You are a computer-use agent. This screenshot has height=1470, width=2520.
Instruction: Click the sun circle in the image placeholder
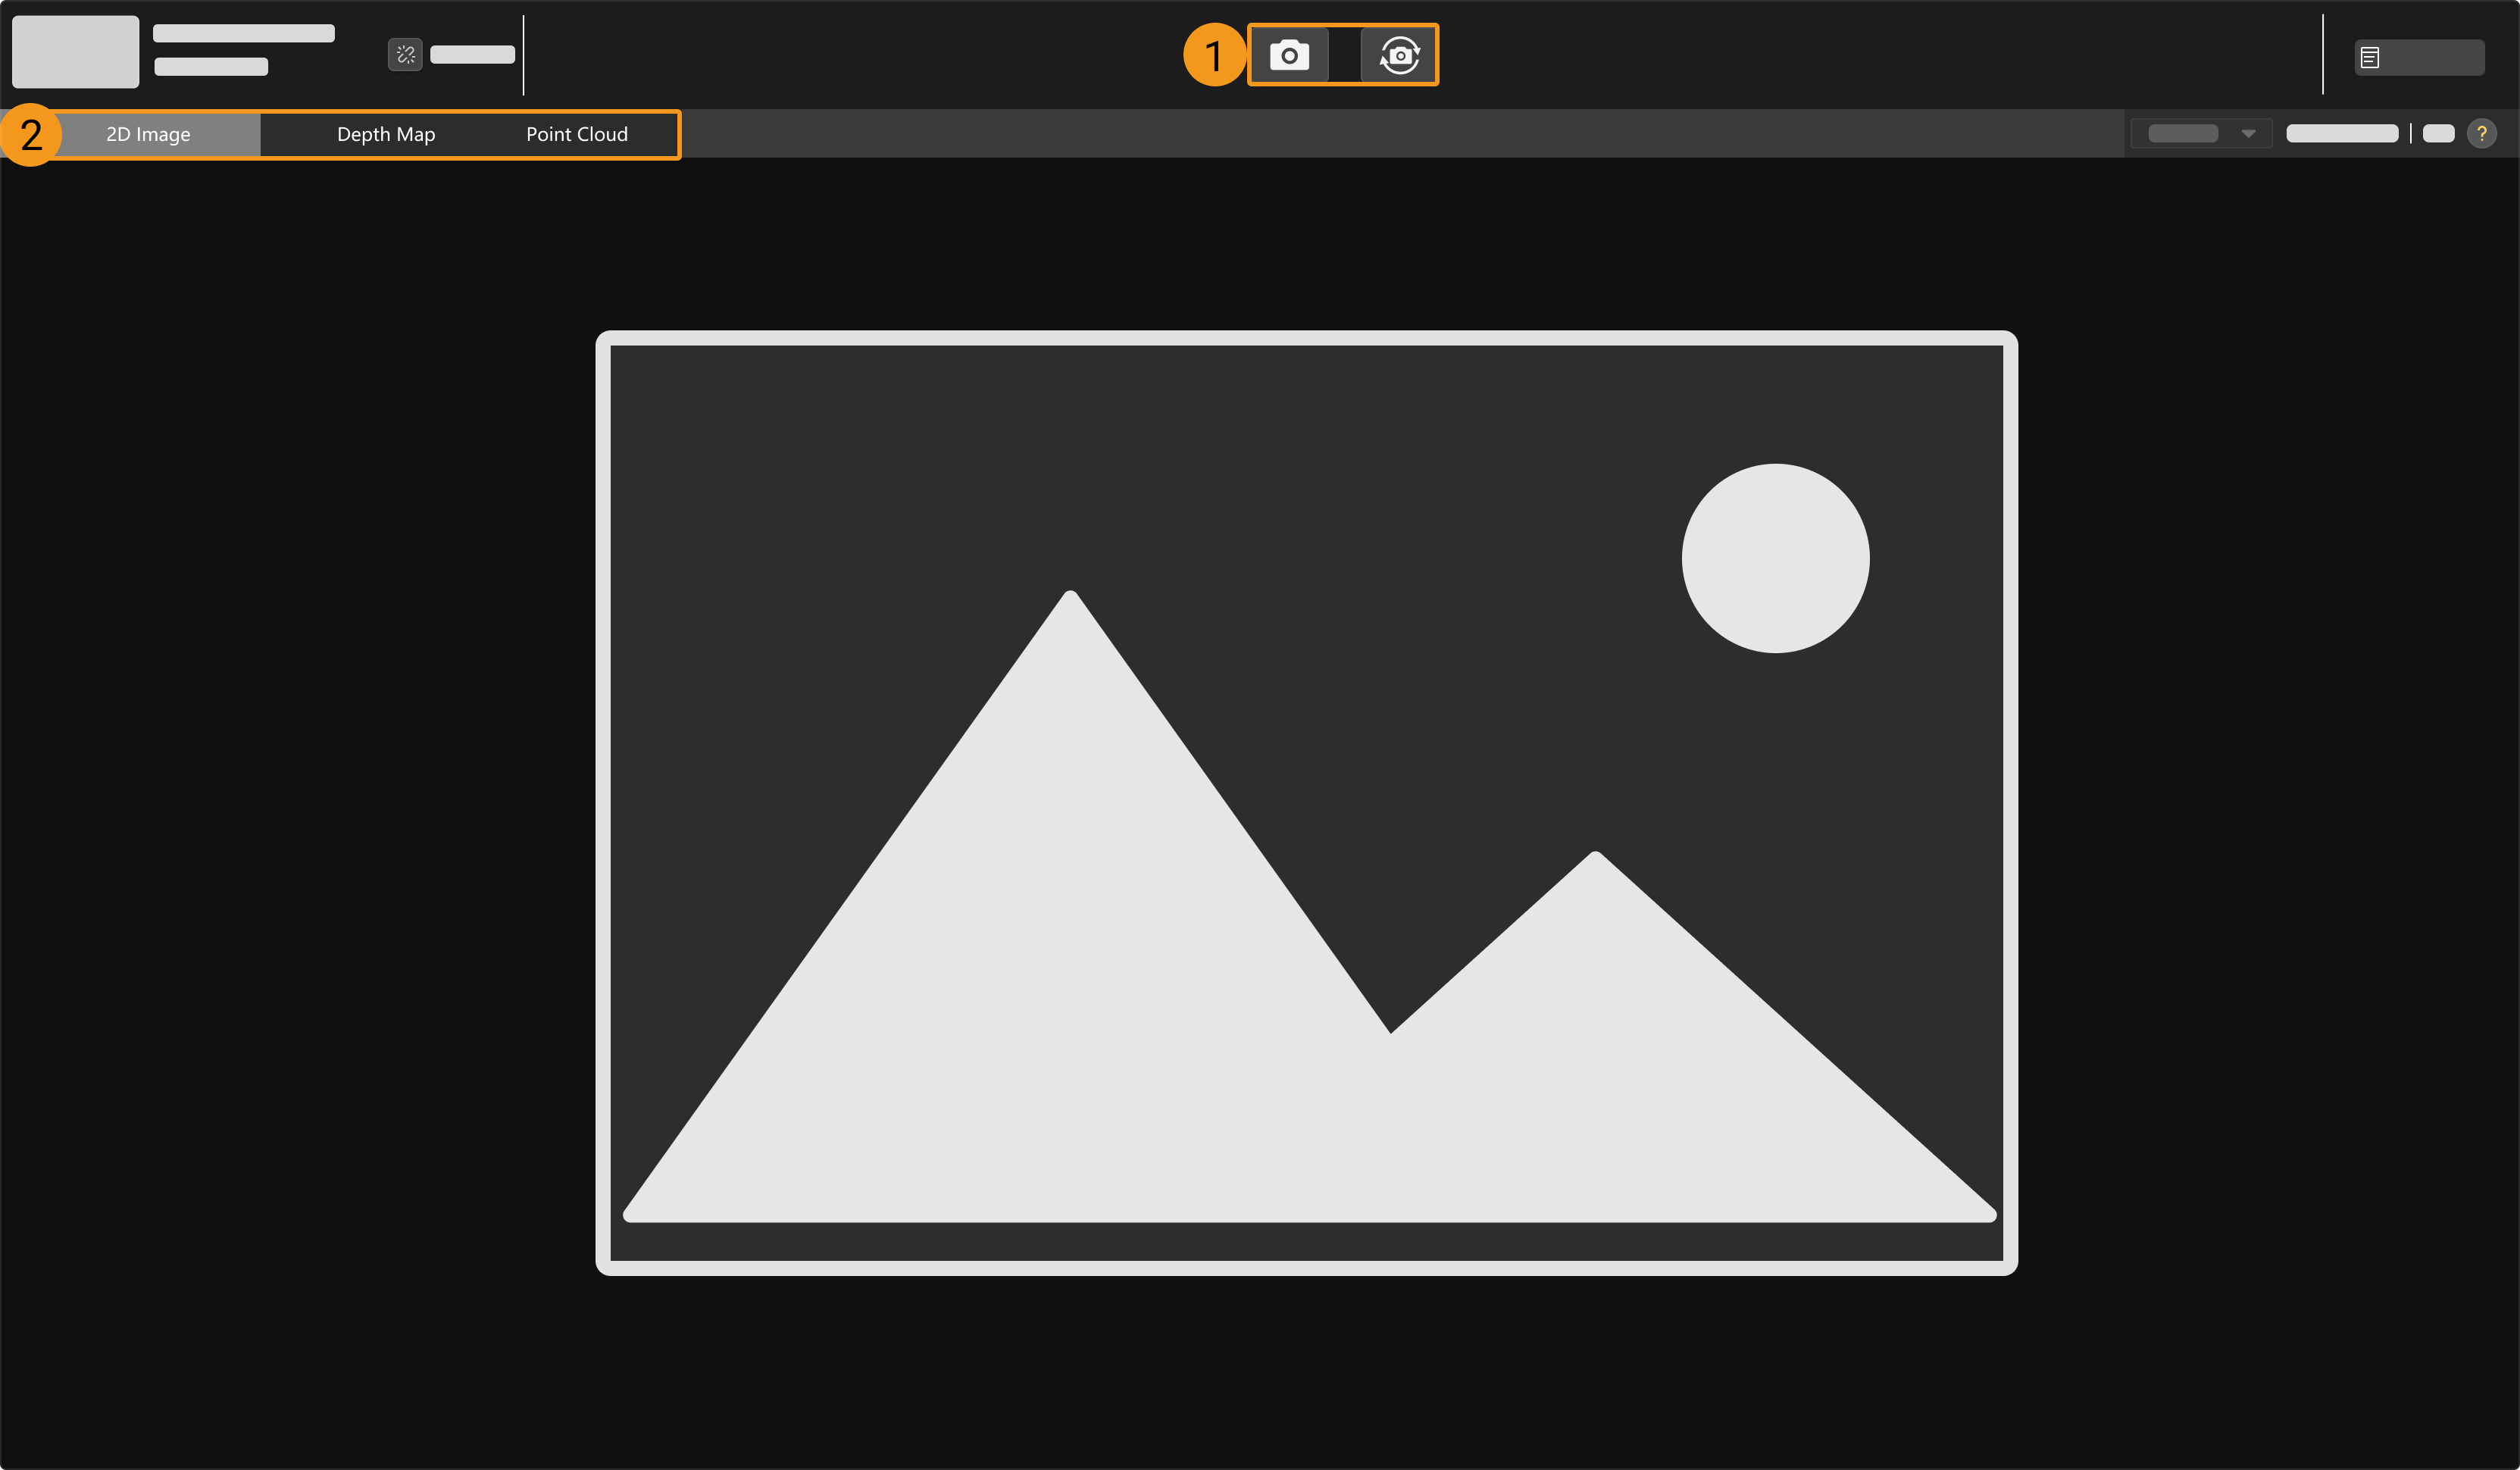[x=1775, y=558]
